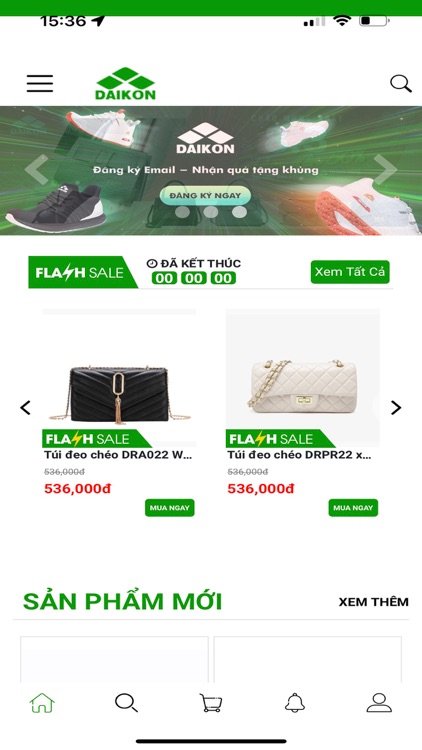Image resolution: width=422 pixels, height=750 pixels.
Task: Open the account profile icon
Action: click(x=379, y=703)
